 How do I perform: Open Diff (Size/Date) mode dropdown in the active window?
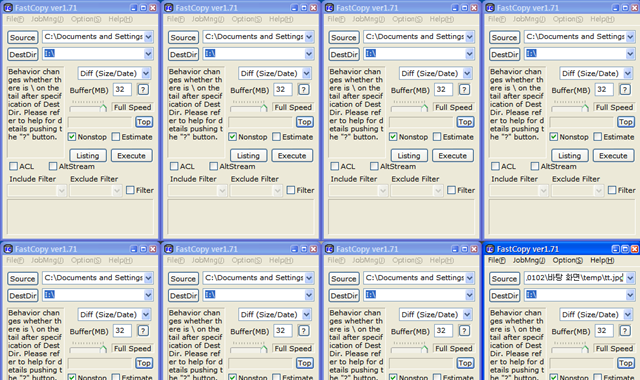[x=627, y=314]
